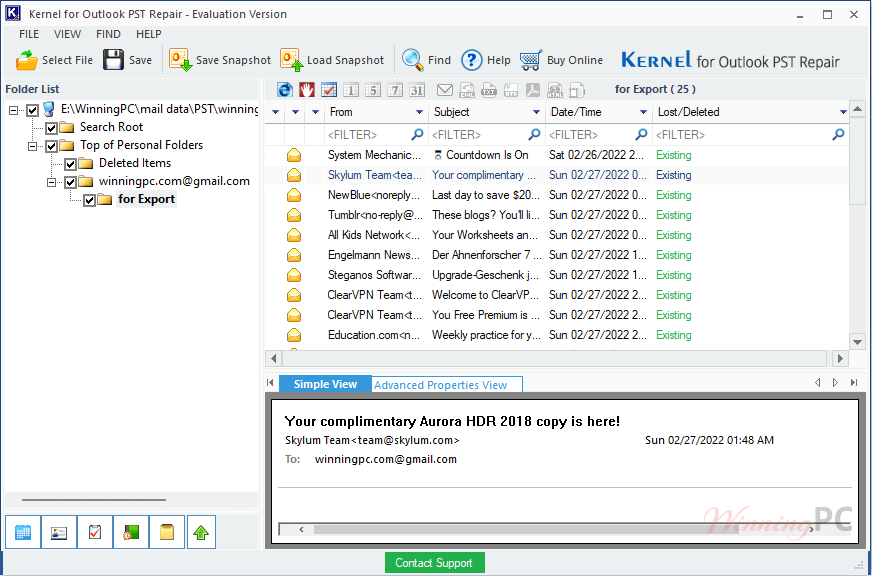Toggle Top of Personal Folders checkbox
The image size is (872, 576).
(51, 146)
